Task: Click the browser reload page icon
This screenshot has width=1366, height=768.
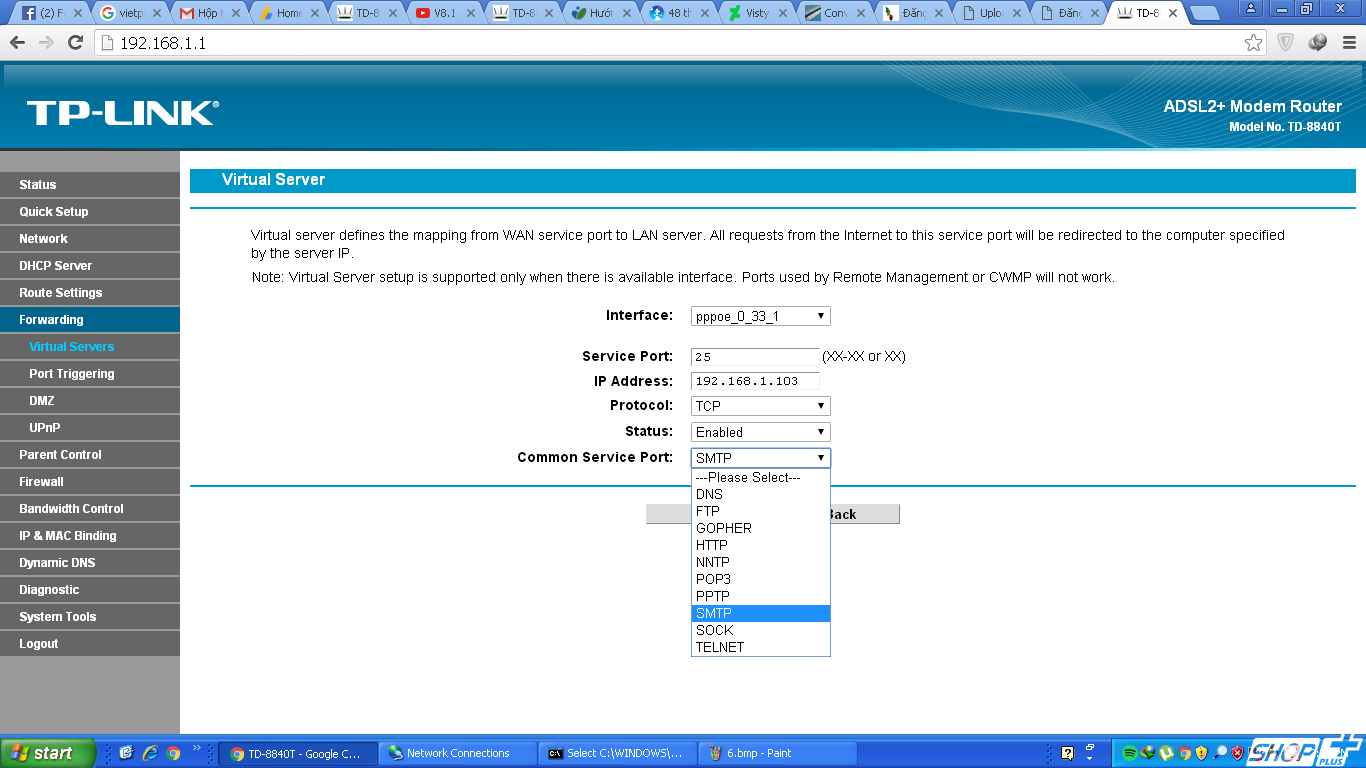Action: pos(75,43)
